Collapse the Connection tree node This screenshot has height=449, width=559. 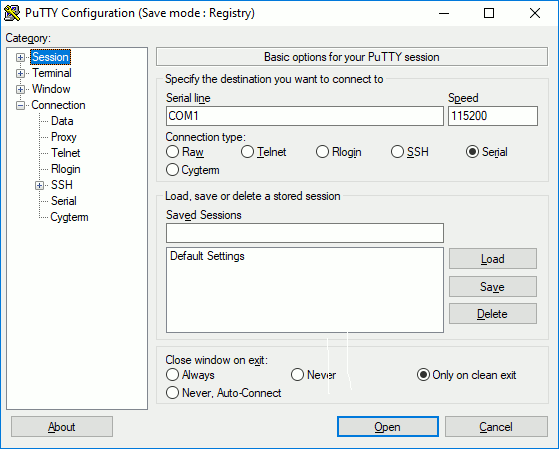pyautogui.click(x=20, y=106)
